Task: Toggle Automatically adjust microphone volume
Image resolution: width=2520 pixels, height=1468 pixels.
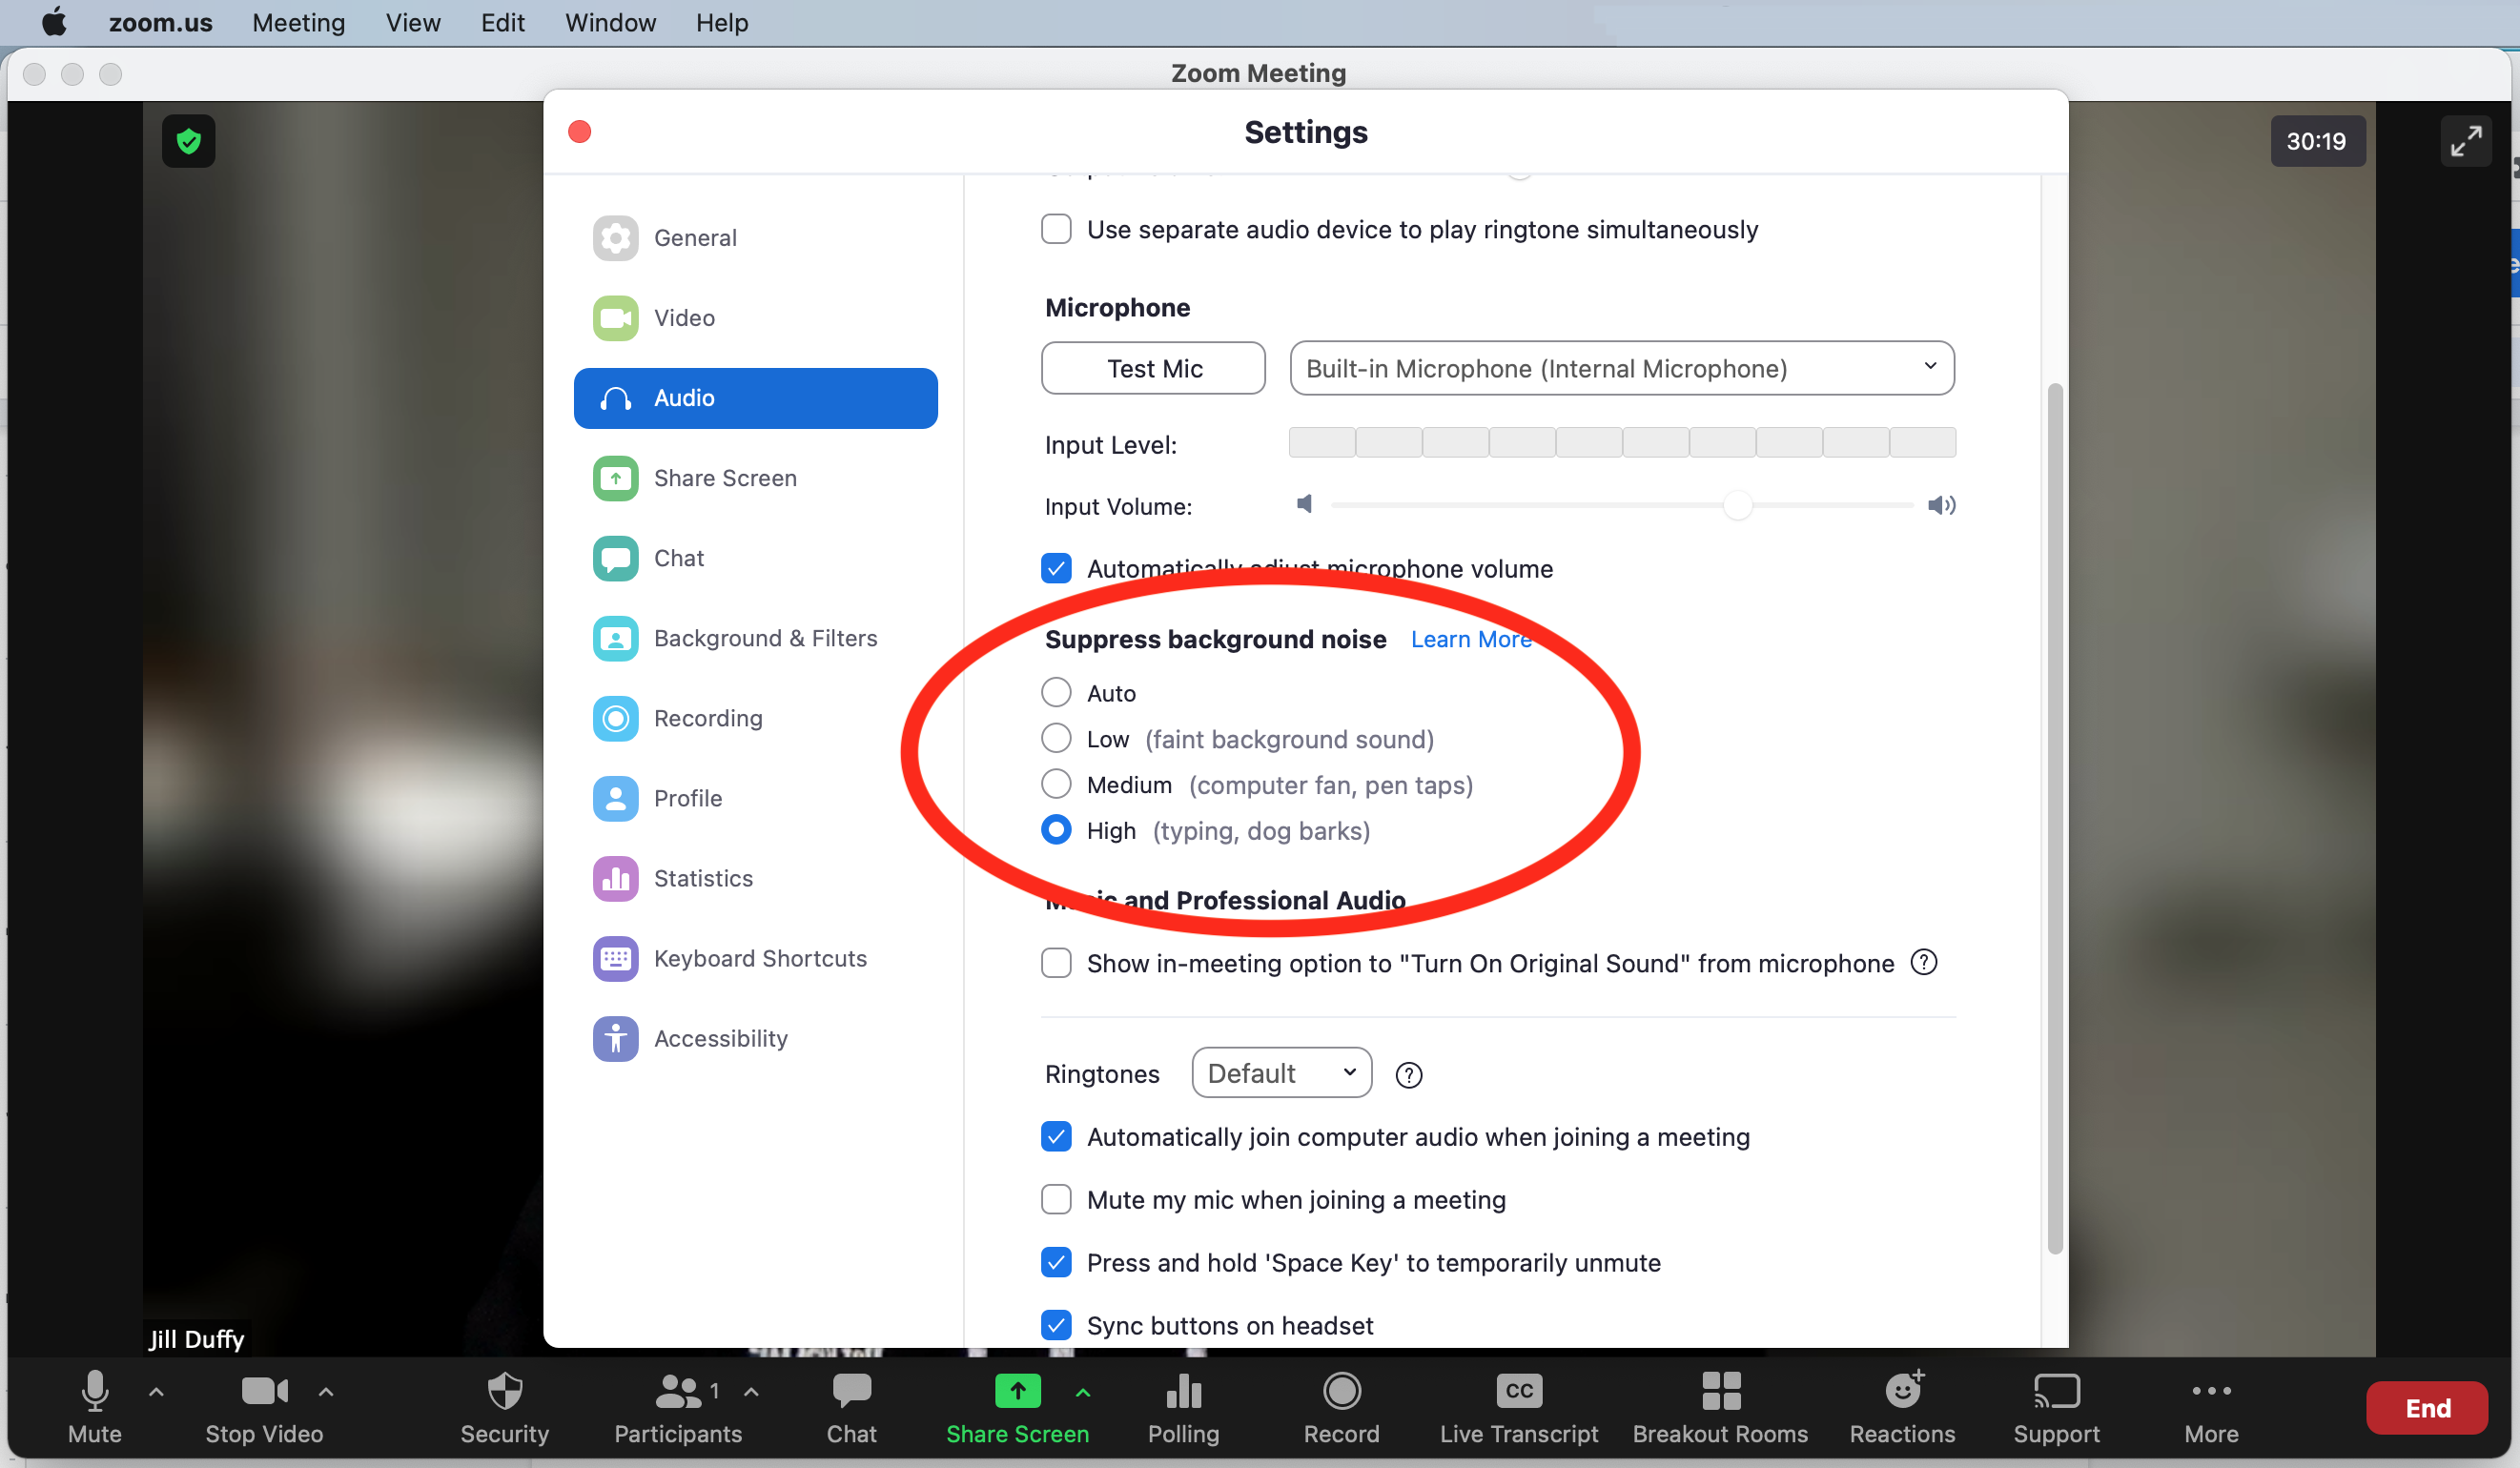Action: click(x=1055, y=568)
